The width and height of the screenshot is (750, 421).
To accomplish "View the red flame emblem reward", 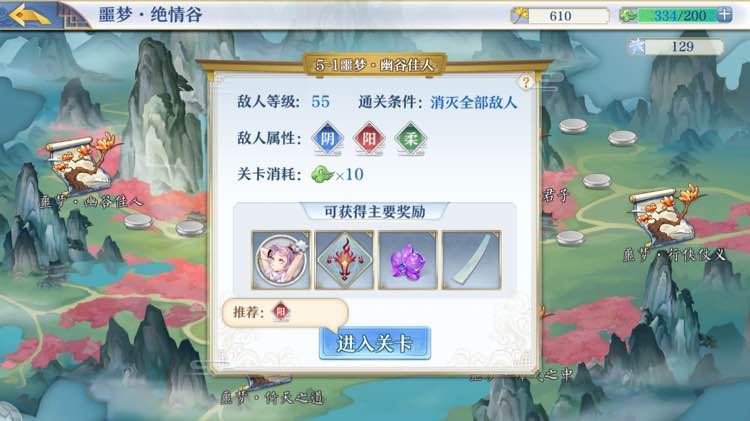I will coord(344,260).
